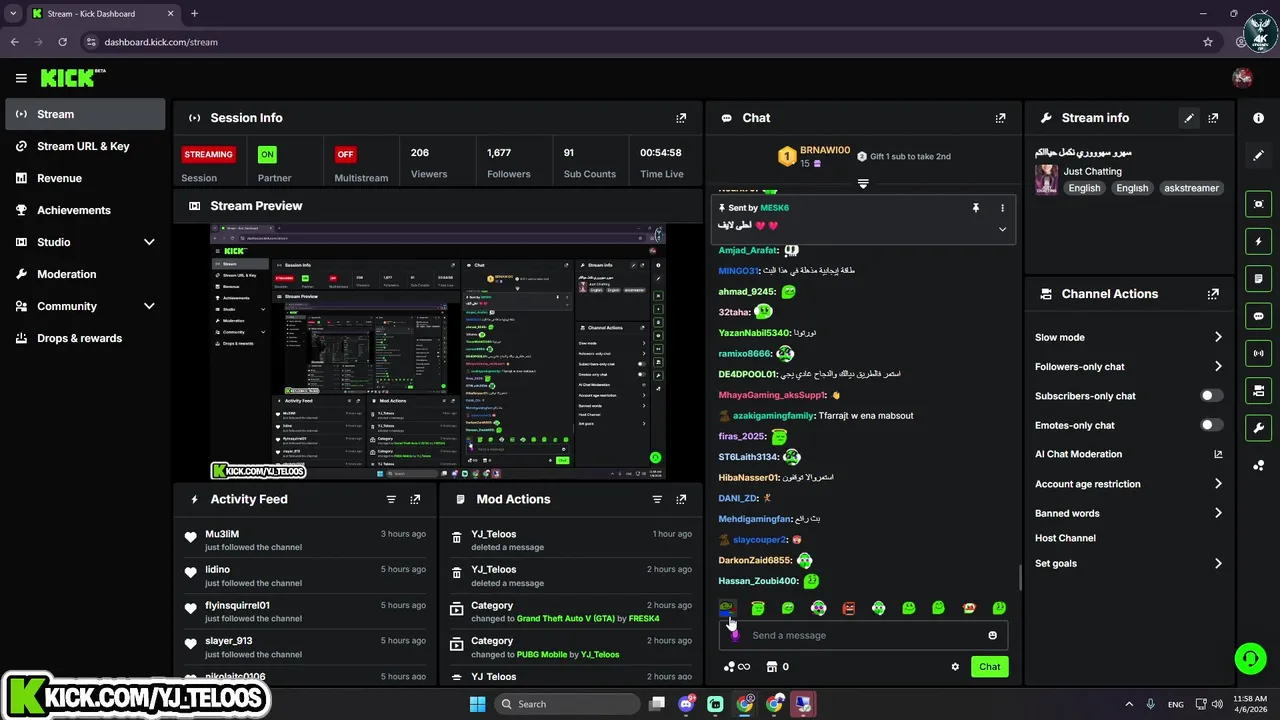Click the broadcast signal icon in right sidebar

pos(1258,353)
